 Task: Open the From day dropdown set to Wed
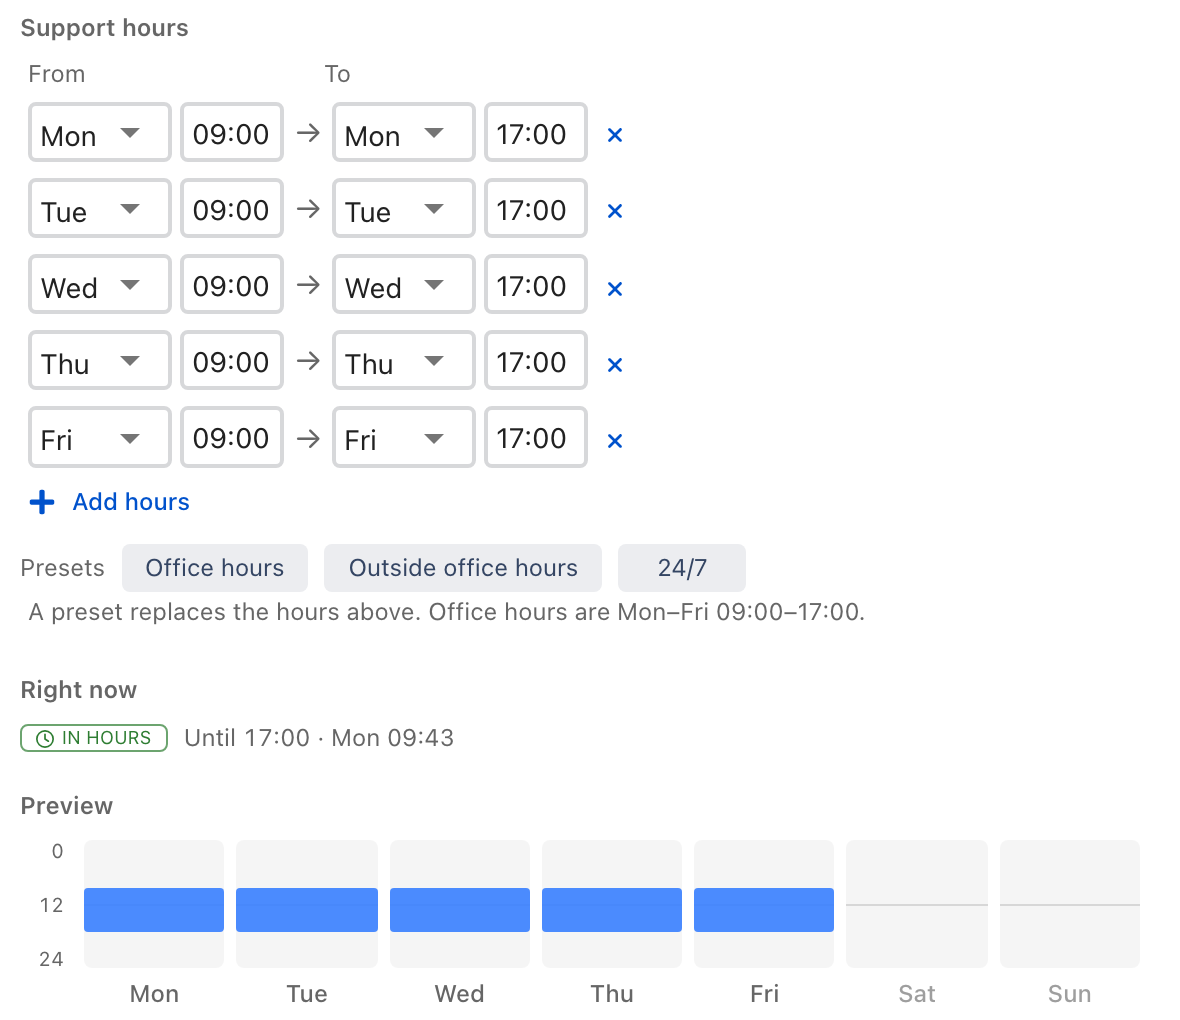point(100,285)
